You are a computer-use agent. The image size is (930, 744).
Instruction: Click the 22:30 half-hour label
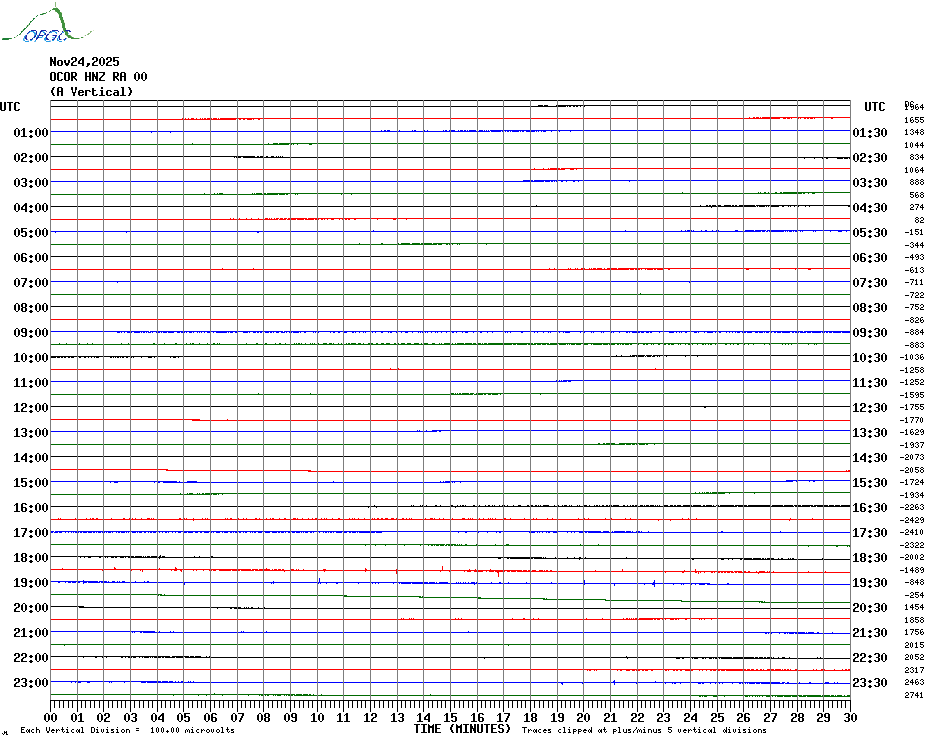click(870, 658)
